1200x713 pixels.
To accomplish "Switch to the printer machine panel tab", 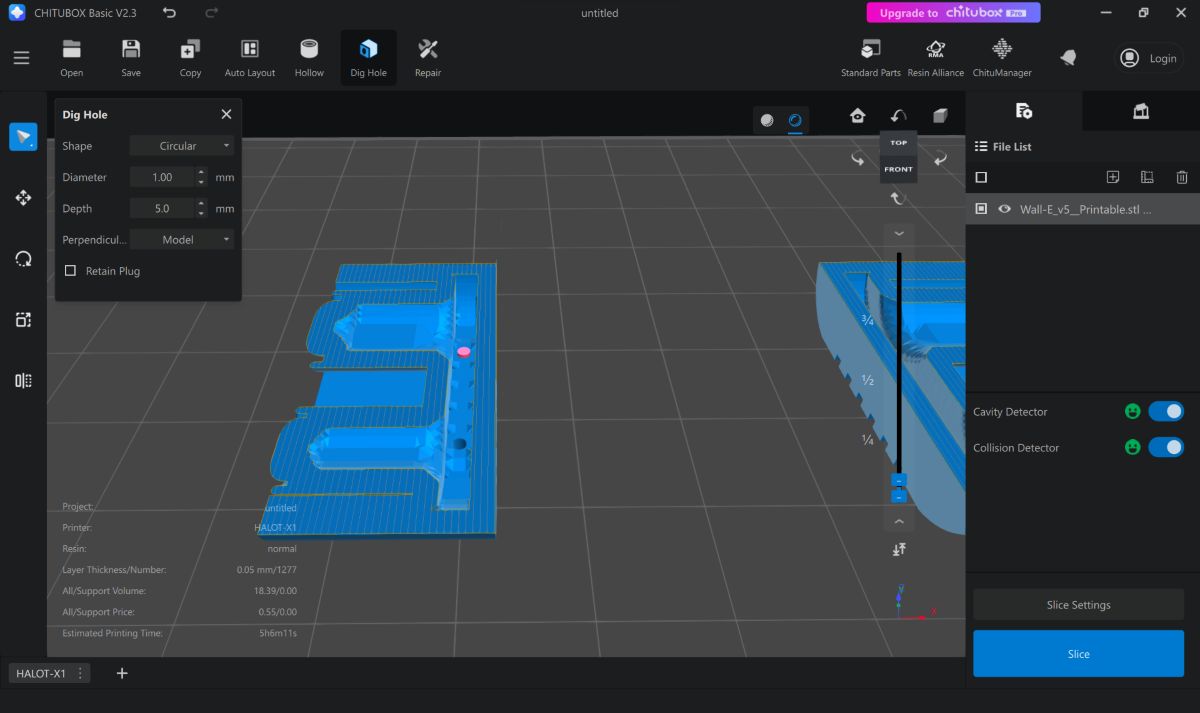I will tap(1141, 111).
